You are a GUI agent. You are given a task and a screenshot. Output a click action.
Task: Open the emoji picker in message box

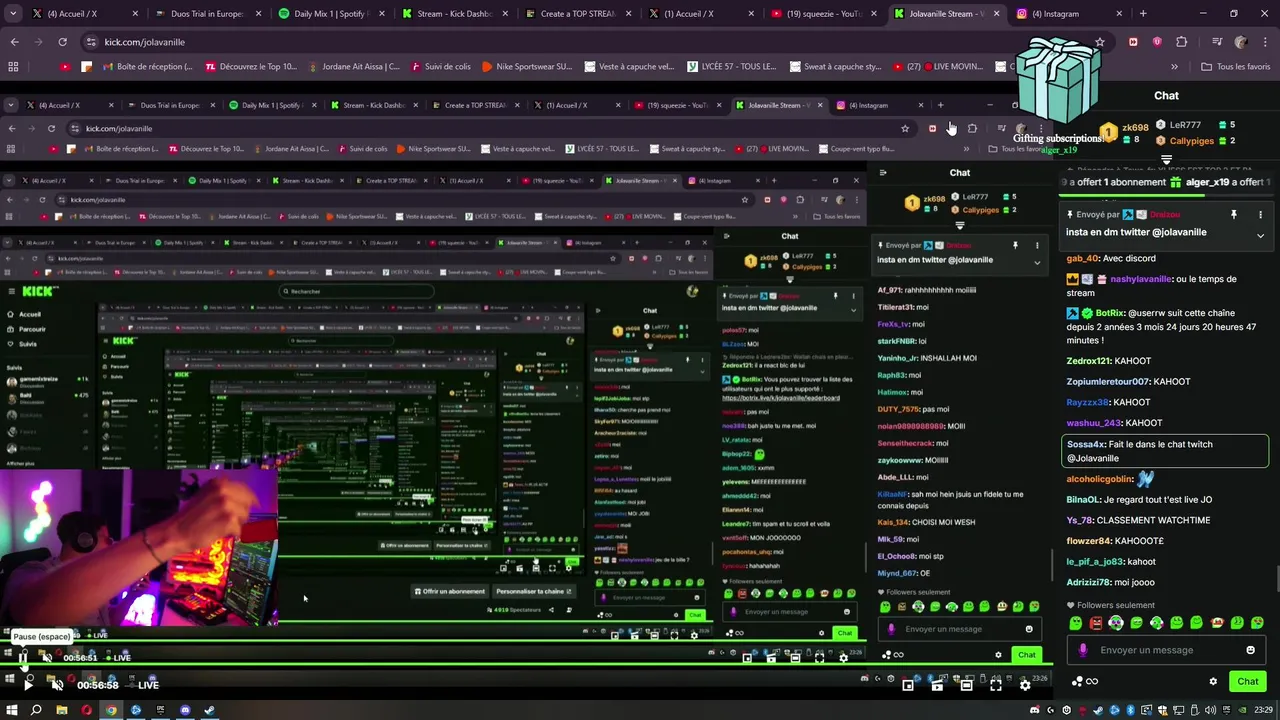tap(1250, 650)
